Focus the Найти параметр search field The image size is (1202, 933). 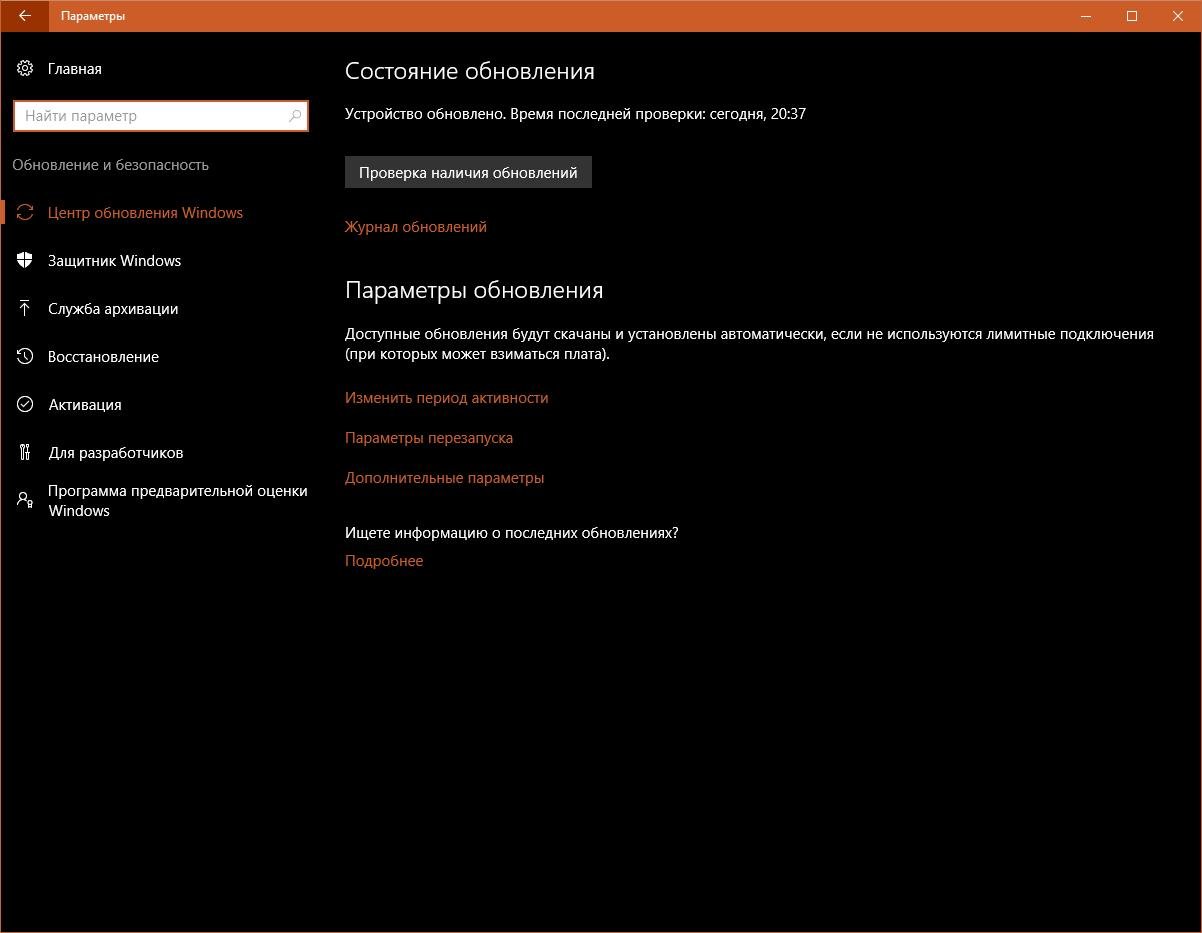click(161, 116)
